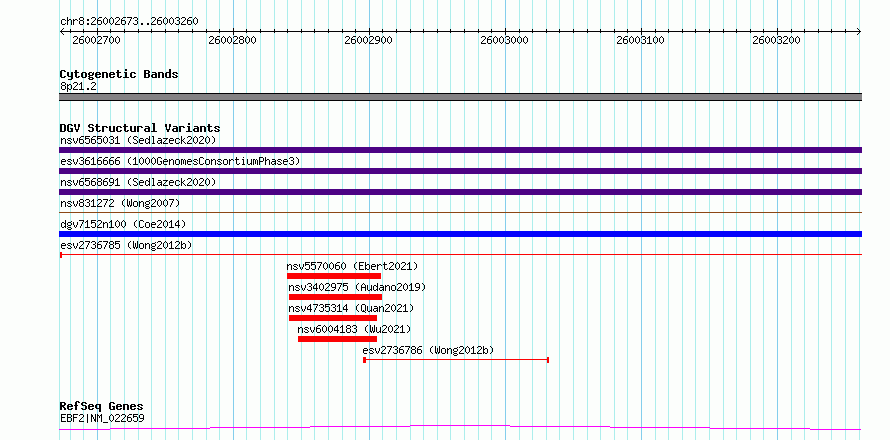Select the thin brown line under nsv831272
890x440 pixels.
(460, 212)
